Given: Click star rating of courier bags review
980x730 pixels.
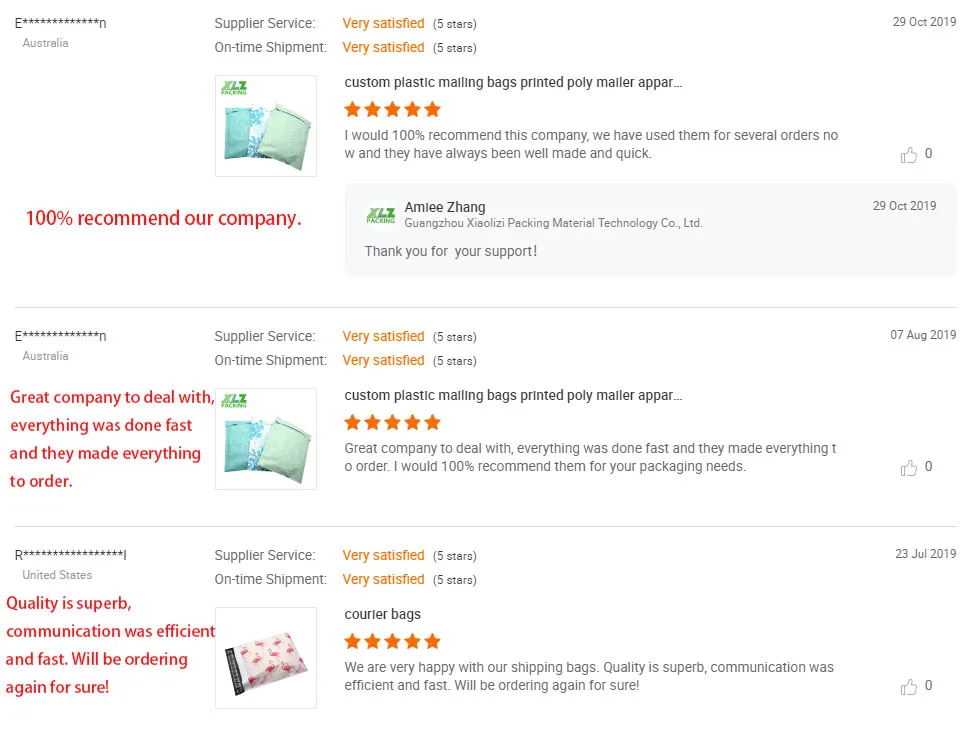Looking at the screenshot, I should (392, 641).
